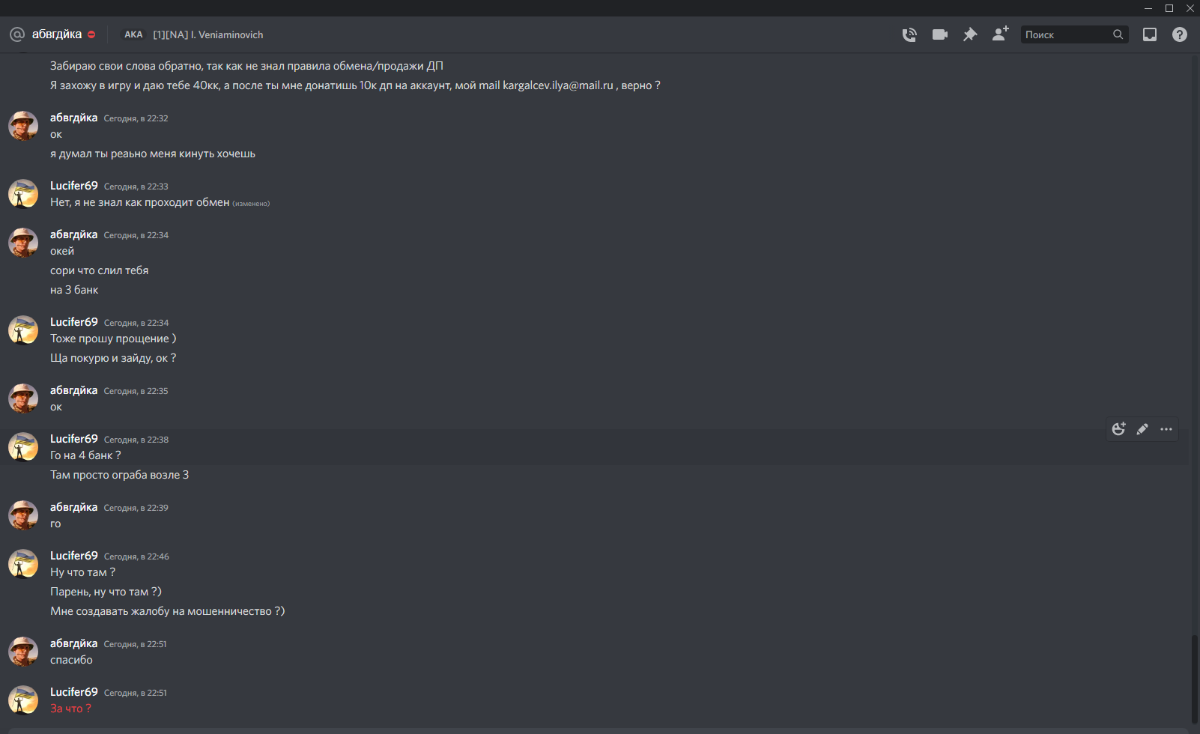1200x734 pixels.
Task: Click the red status dot beside абвгдйка
Action: point(91,34)
